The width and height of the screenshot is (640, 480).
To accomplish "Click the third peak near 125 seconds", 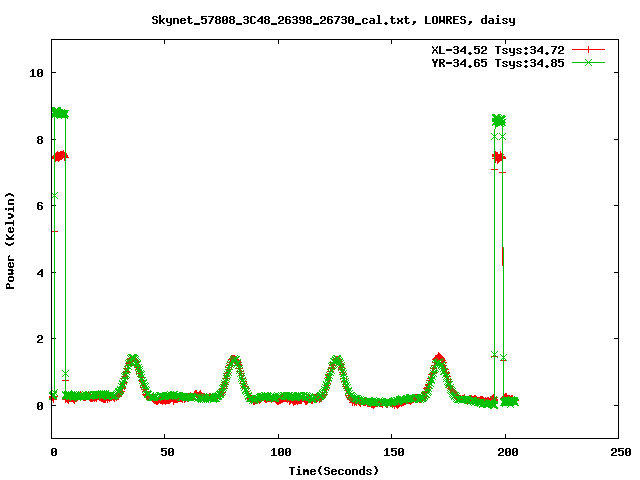I will (337, 360).
